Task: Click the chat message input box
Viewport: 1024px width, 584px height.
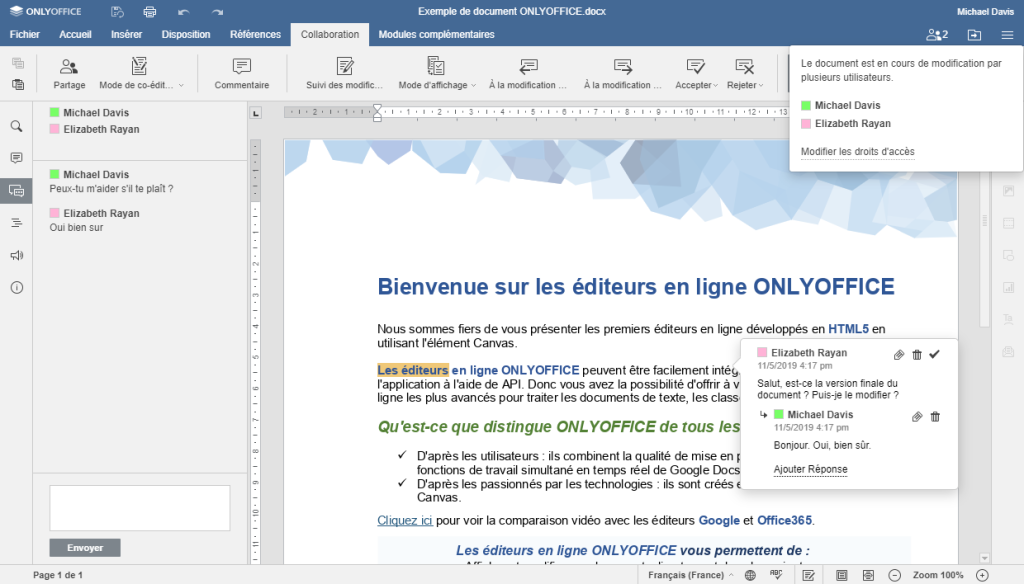Action: click(139, 508)
